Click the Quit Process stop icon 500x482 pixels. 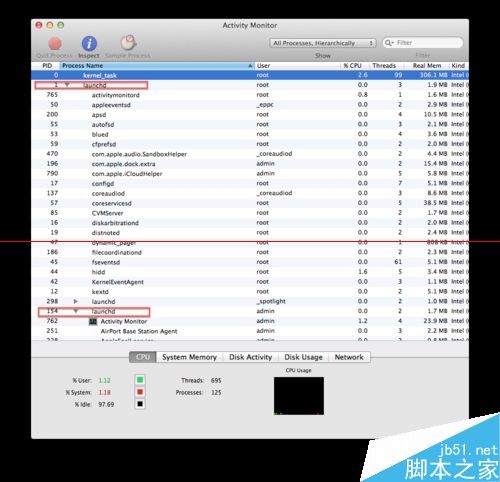coord(55,44)
